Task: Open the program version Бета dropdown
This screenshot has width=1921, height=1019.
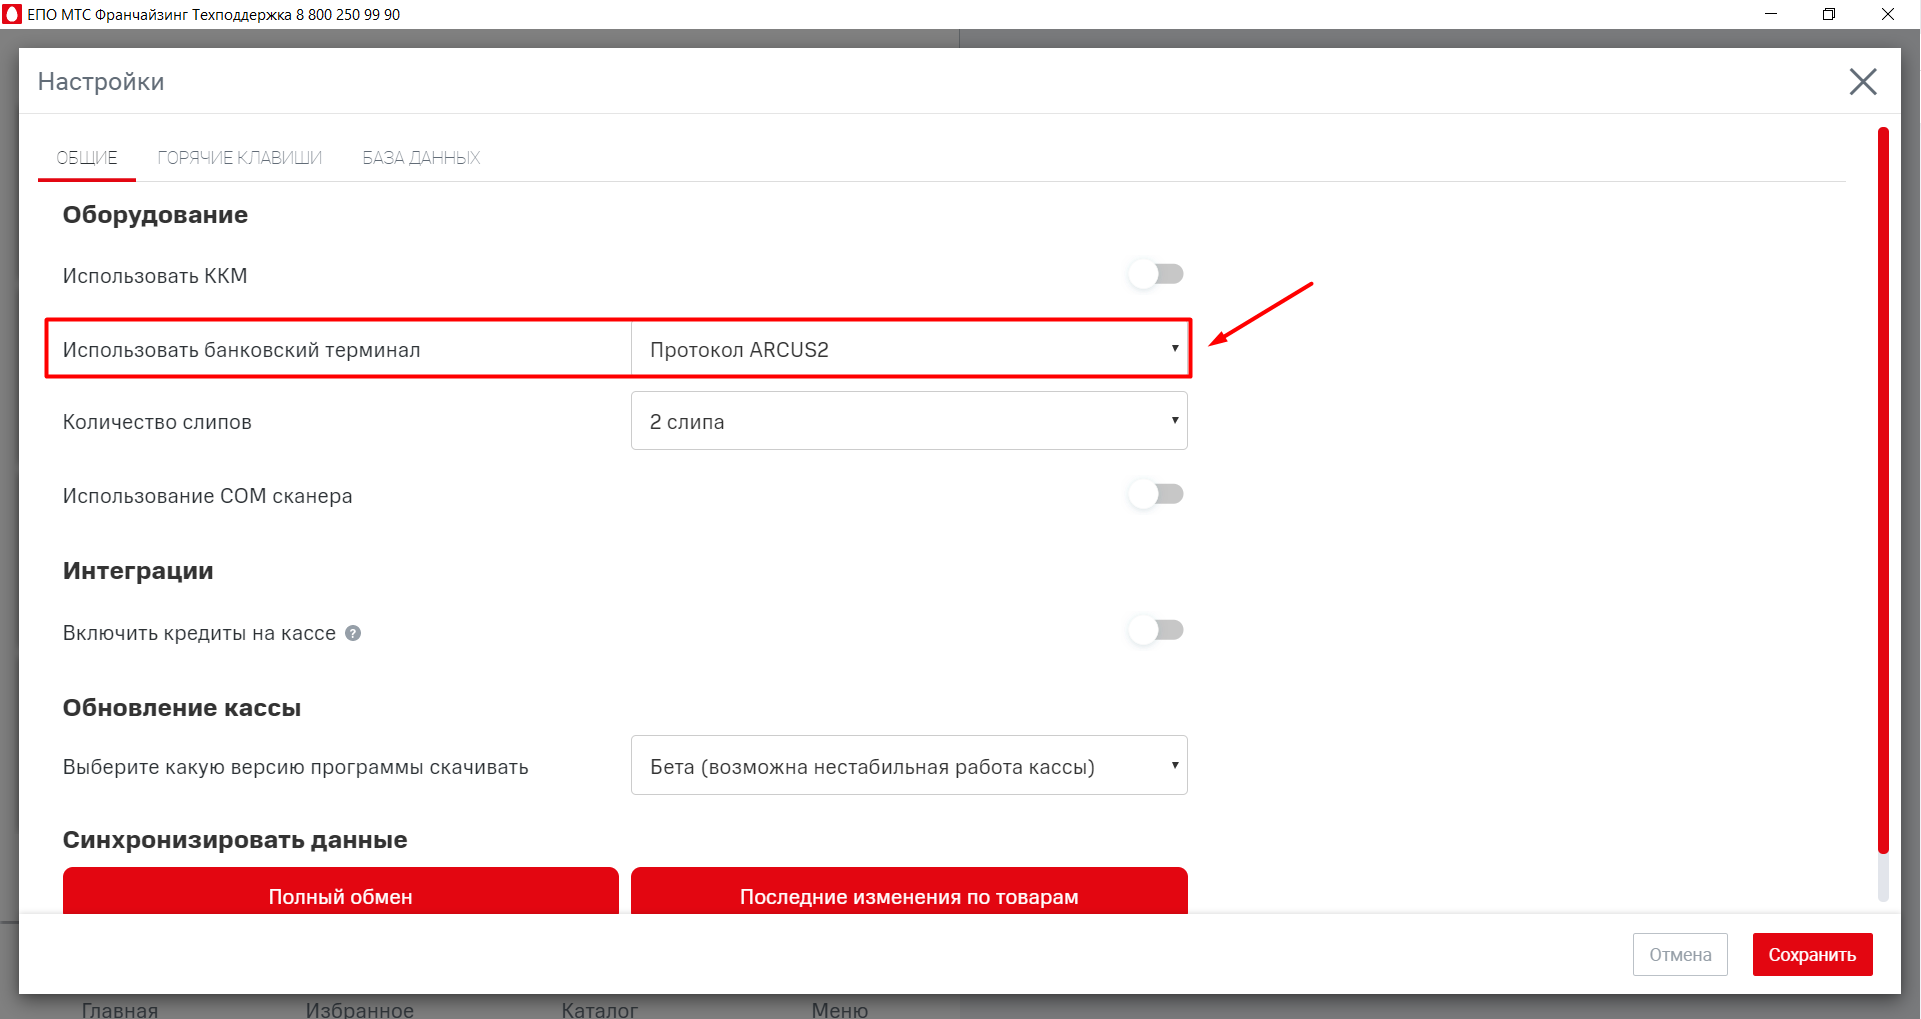Action: coord(909,766)
